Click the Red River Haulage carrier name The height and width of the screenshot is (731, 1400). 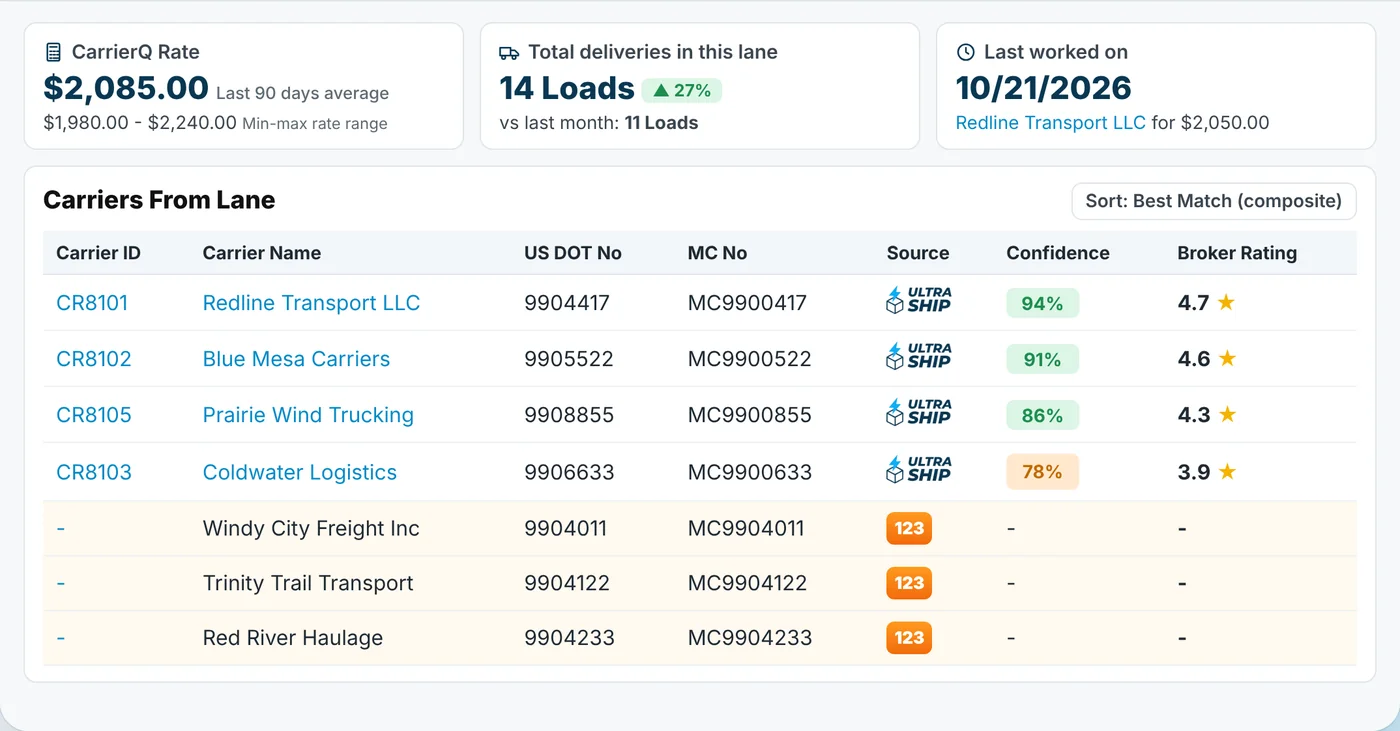(x=293, y=638)
